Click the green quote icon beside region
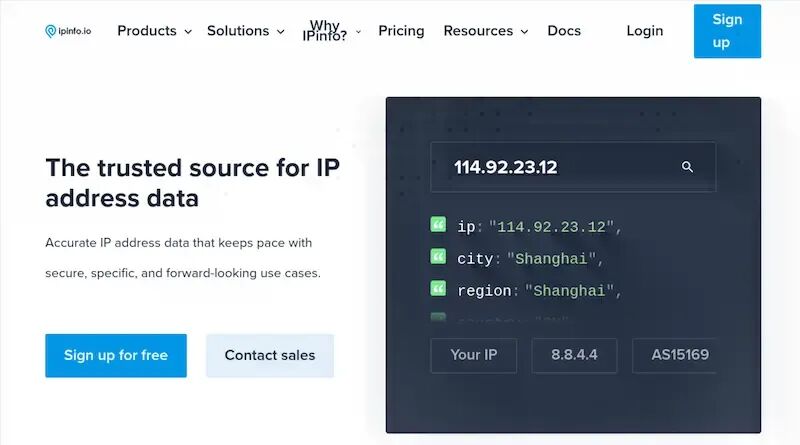 pos(438,288)
